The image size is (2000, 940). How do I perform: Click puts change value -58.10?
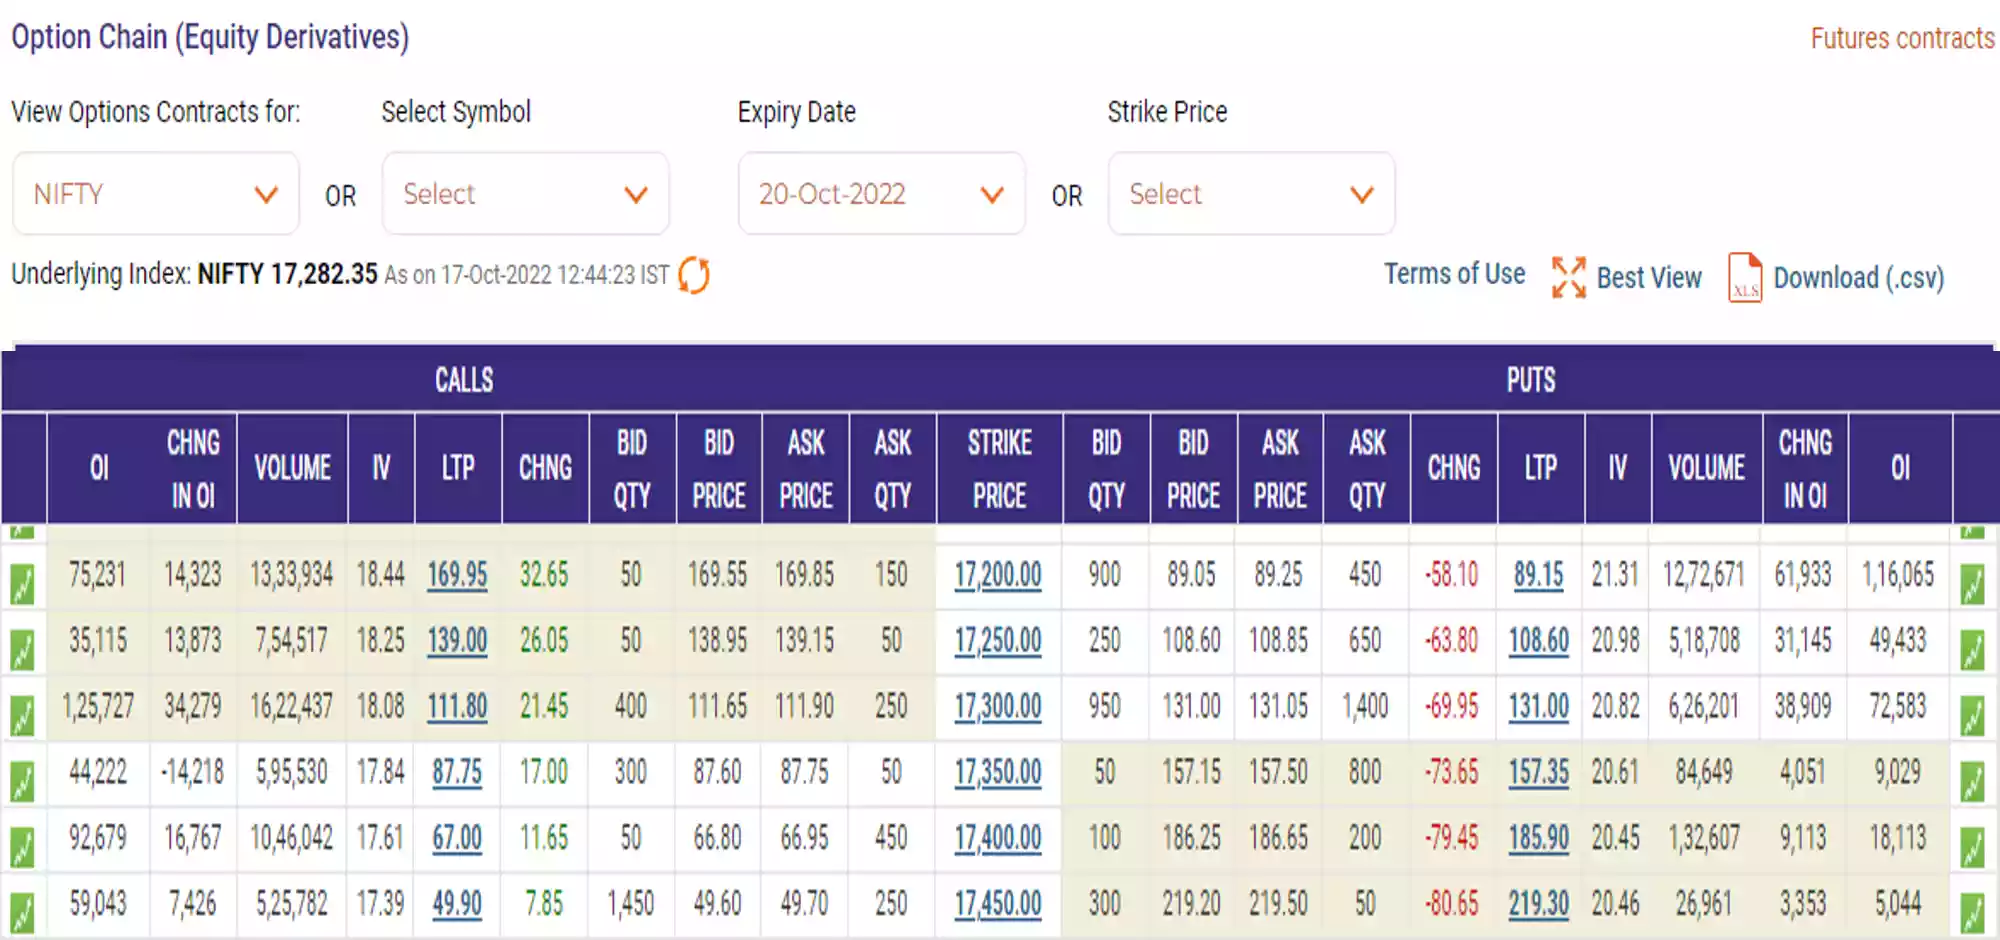coord(1452,575)
